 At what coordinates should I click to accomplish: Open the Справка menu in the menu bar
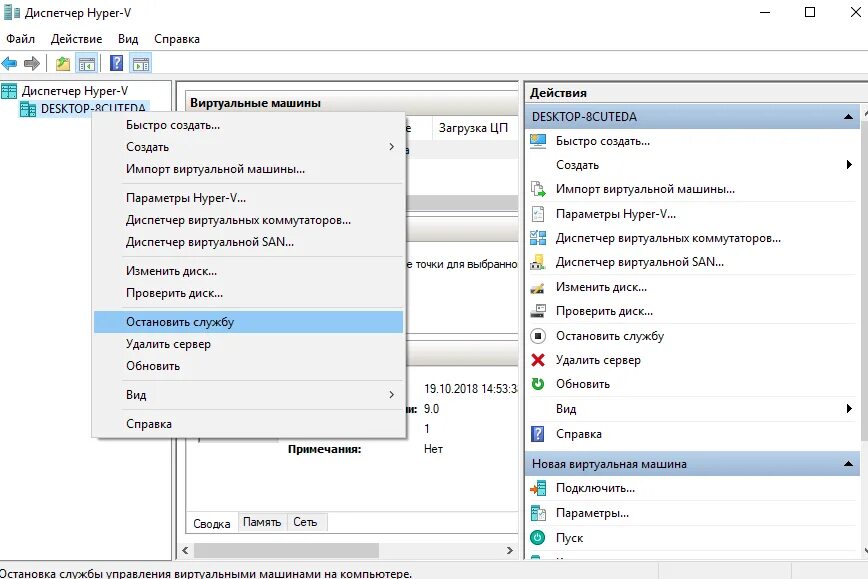click(x=177, y=39)
